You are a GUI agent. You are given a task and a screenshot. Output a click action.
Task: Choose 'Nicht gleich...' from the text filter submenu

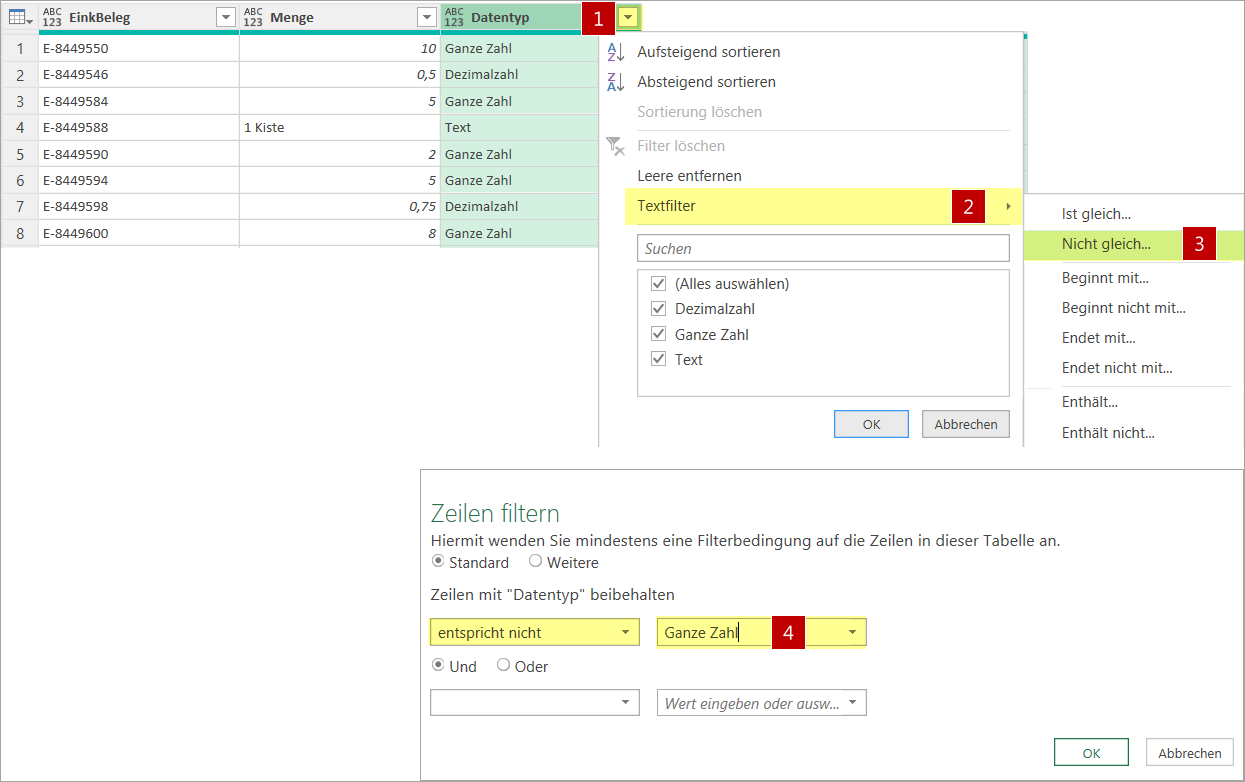pyautogui.click(x=1105, y=244)
